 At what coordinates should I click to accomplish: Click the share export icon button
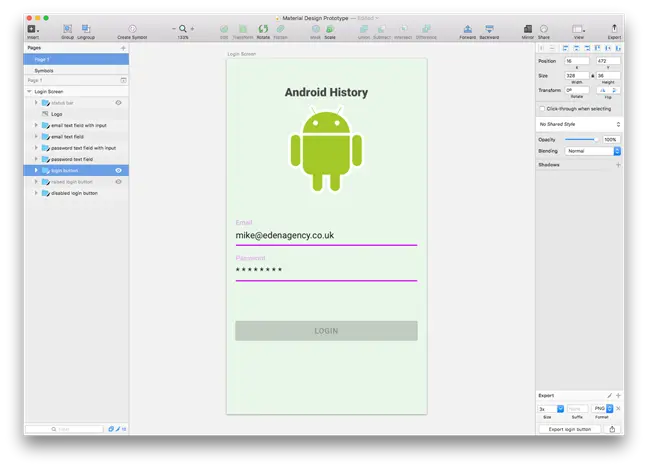(x=612, y=429)
